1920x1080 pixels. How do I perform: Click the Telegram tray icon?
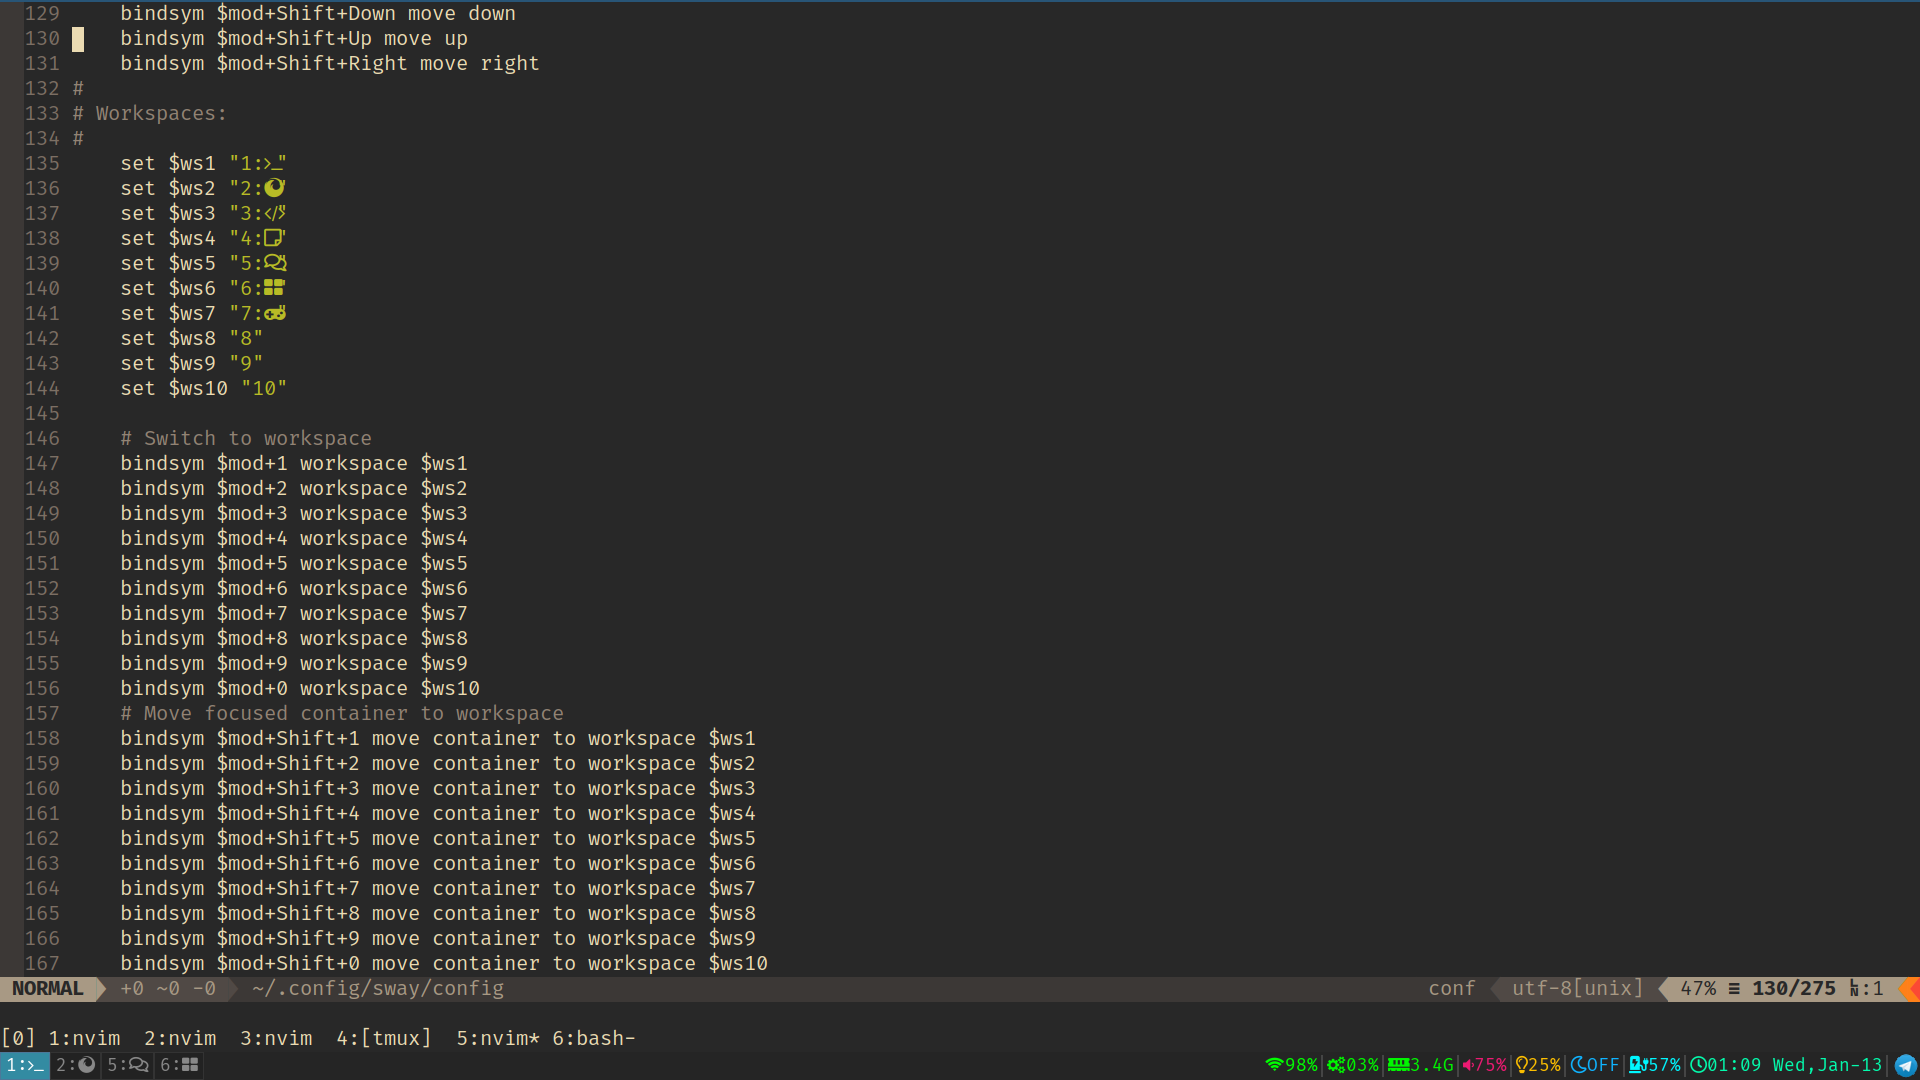[x=1905, y=1065]
